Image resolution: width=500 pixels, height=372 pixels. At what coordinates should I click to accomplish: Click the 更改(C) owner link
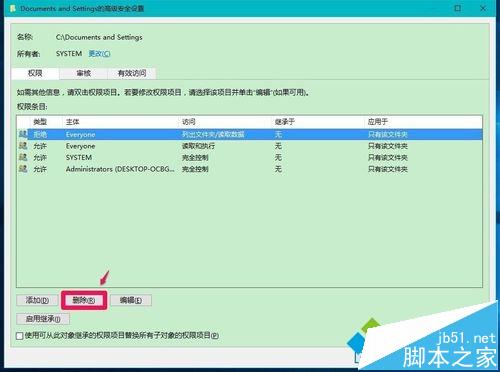click(99, 54)
